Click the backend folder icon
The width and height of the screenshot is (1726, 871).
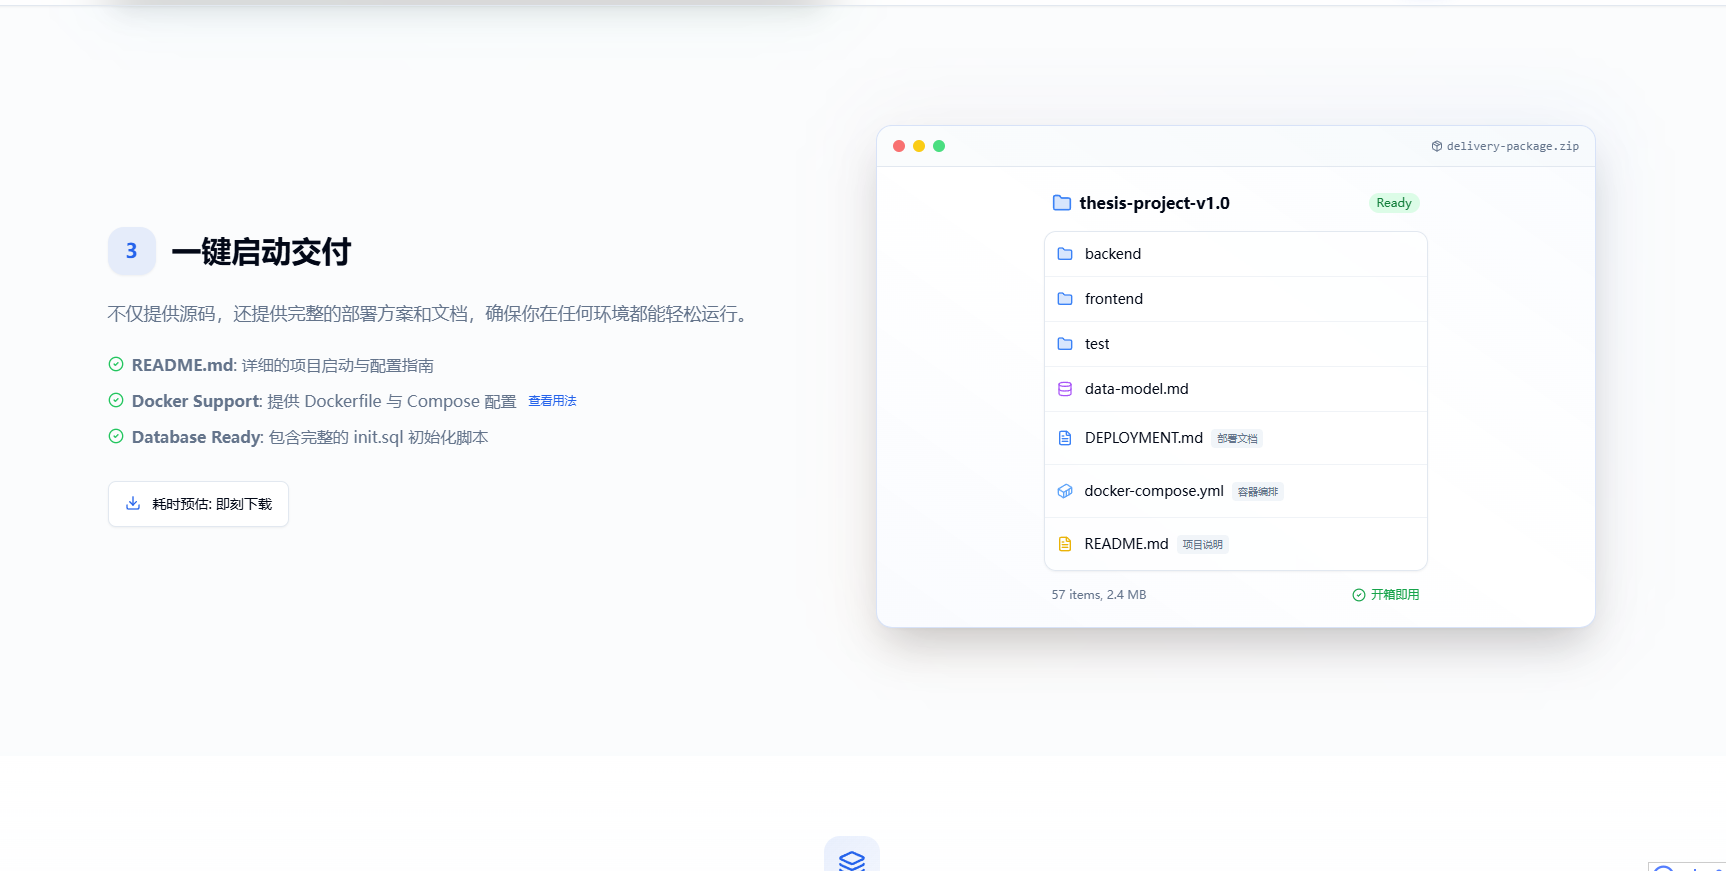click(x=1065, y=254)
